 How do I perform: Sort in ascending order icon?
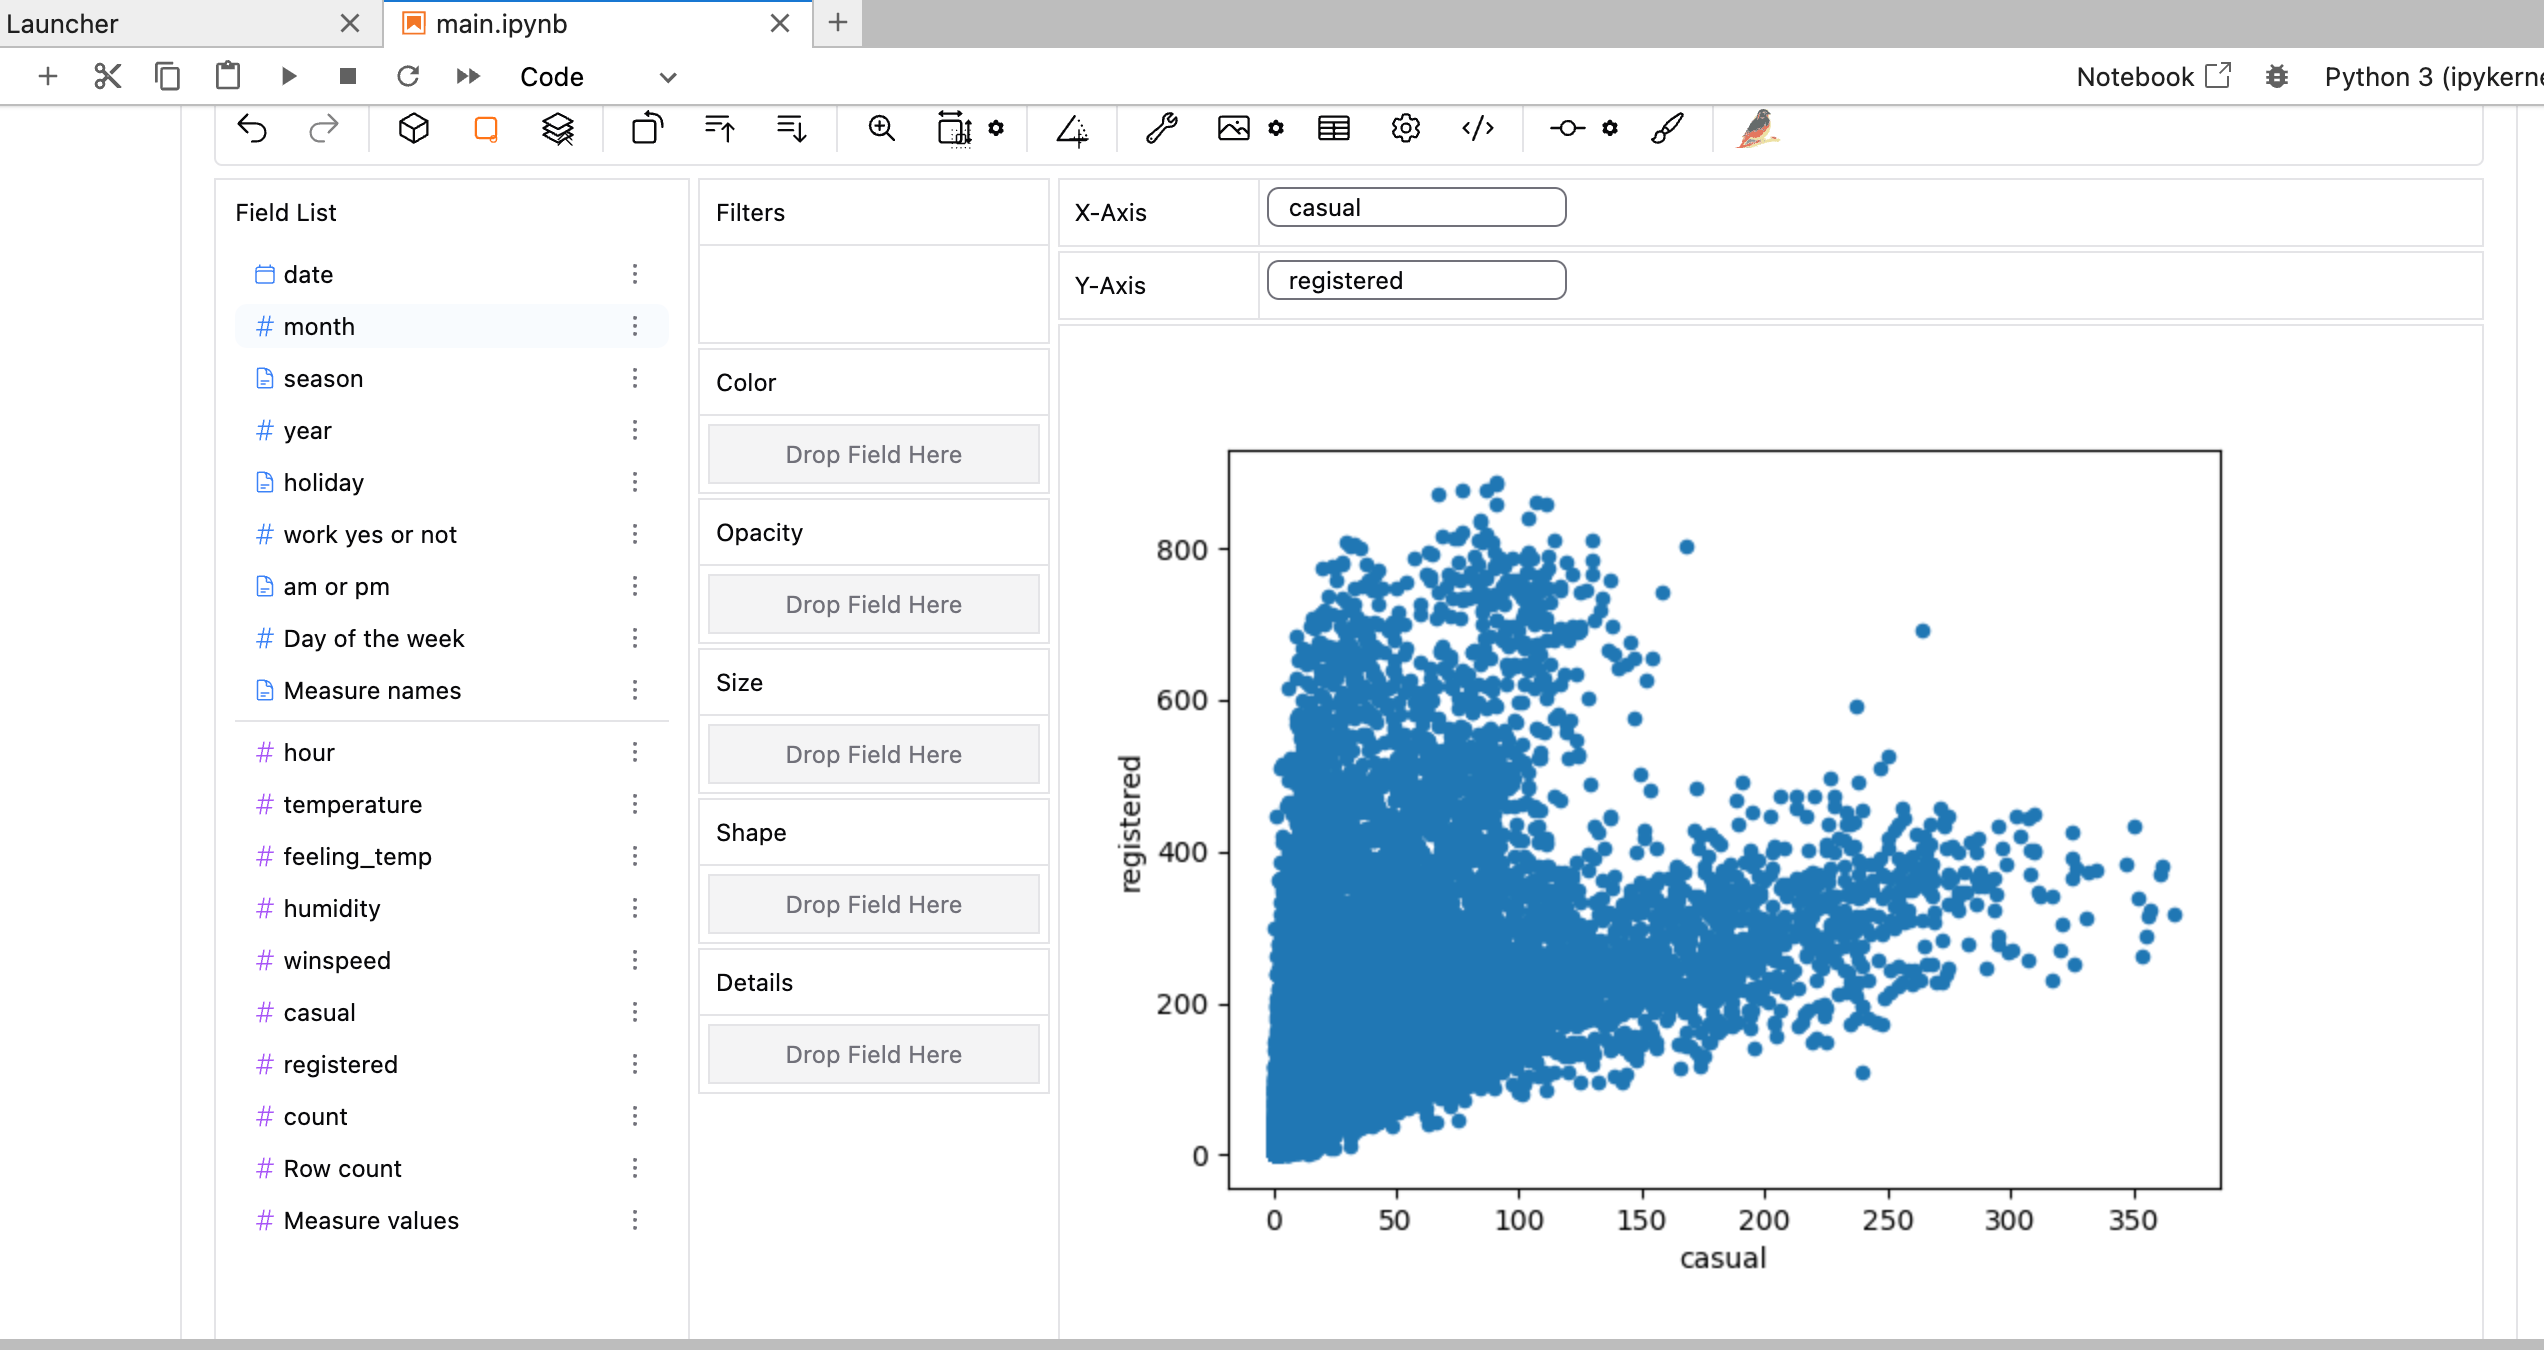click(x=720, y=129)
